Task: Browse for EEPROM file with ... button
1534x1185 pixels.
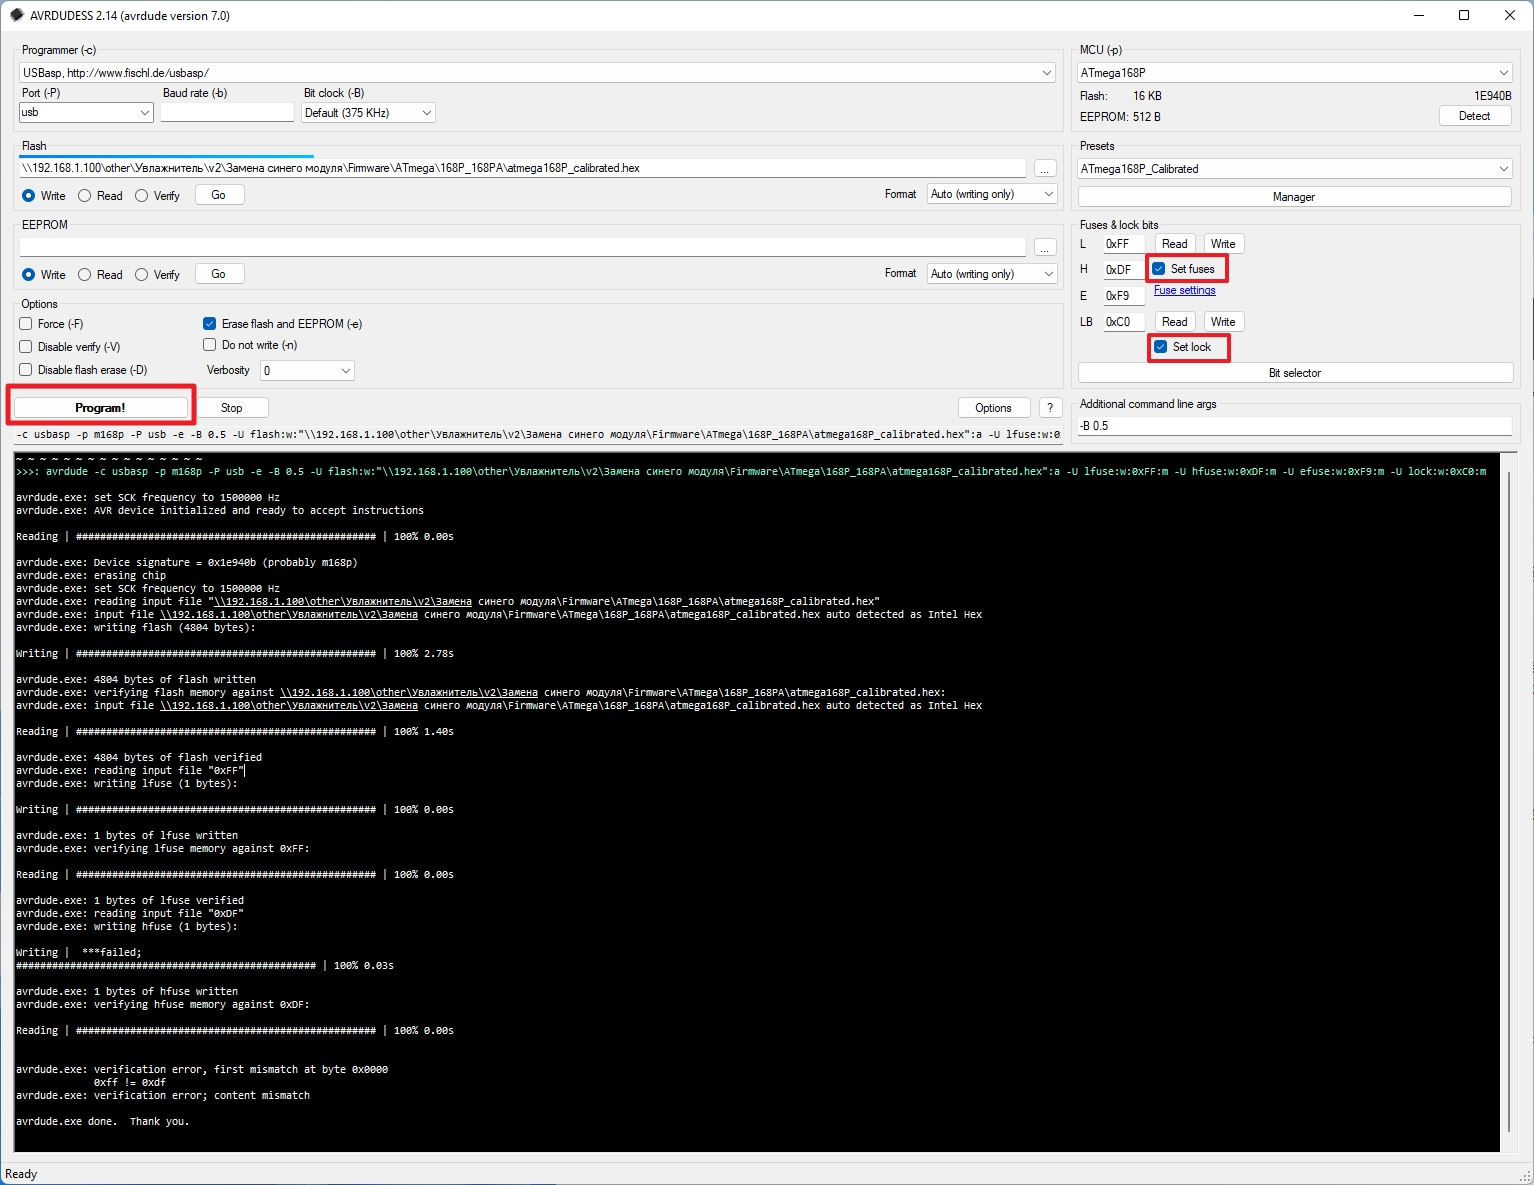Action: [x=1045, y=248]
